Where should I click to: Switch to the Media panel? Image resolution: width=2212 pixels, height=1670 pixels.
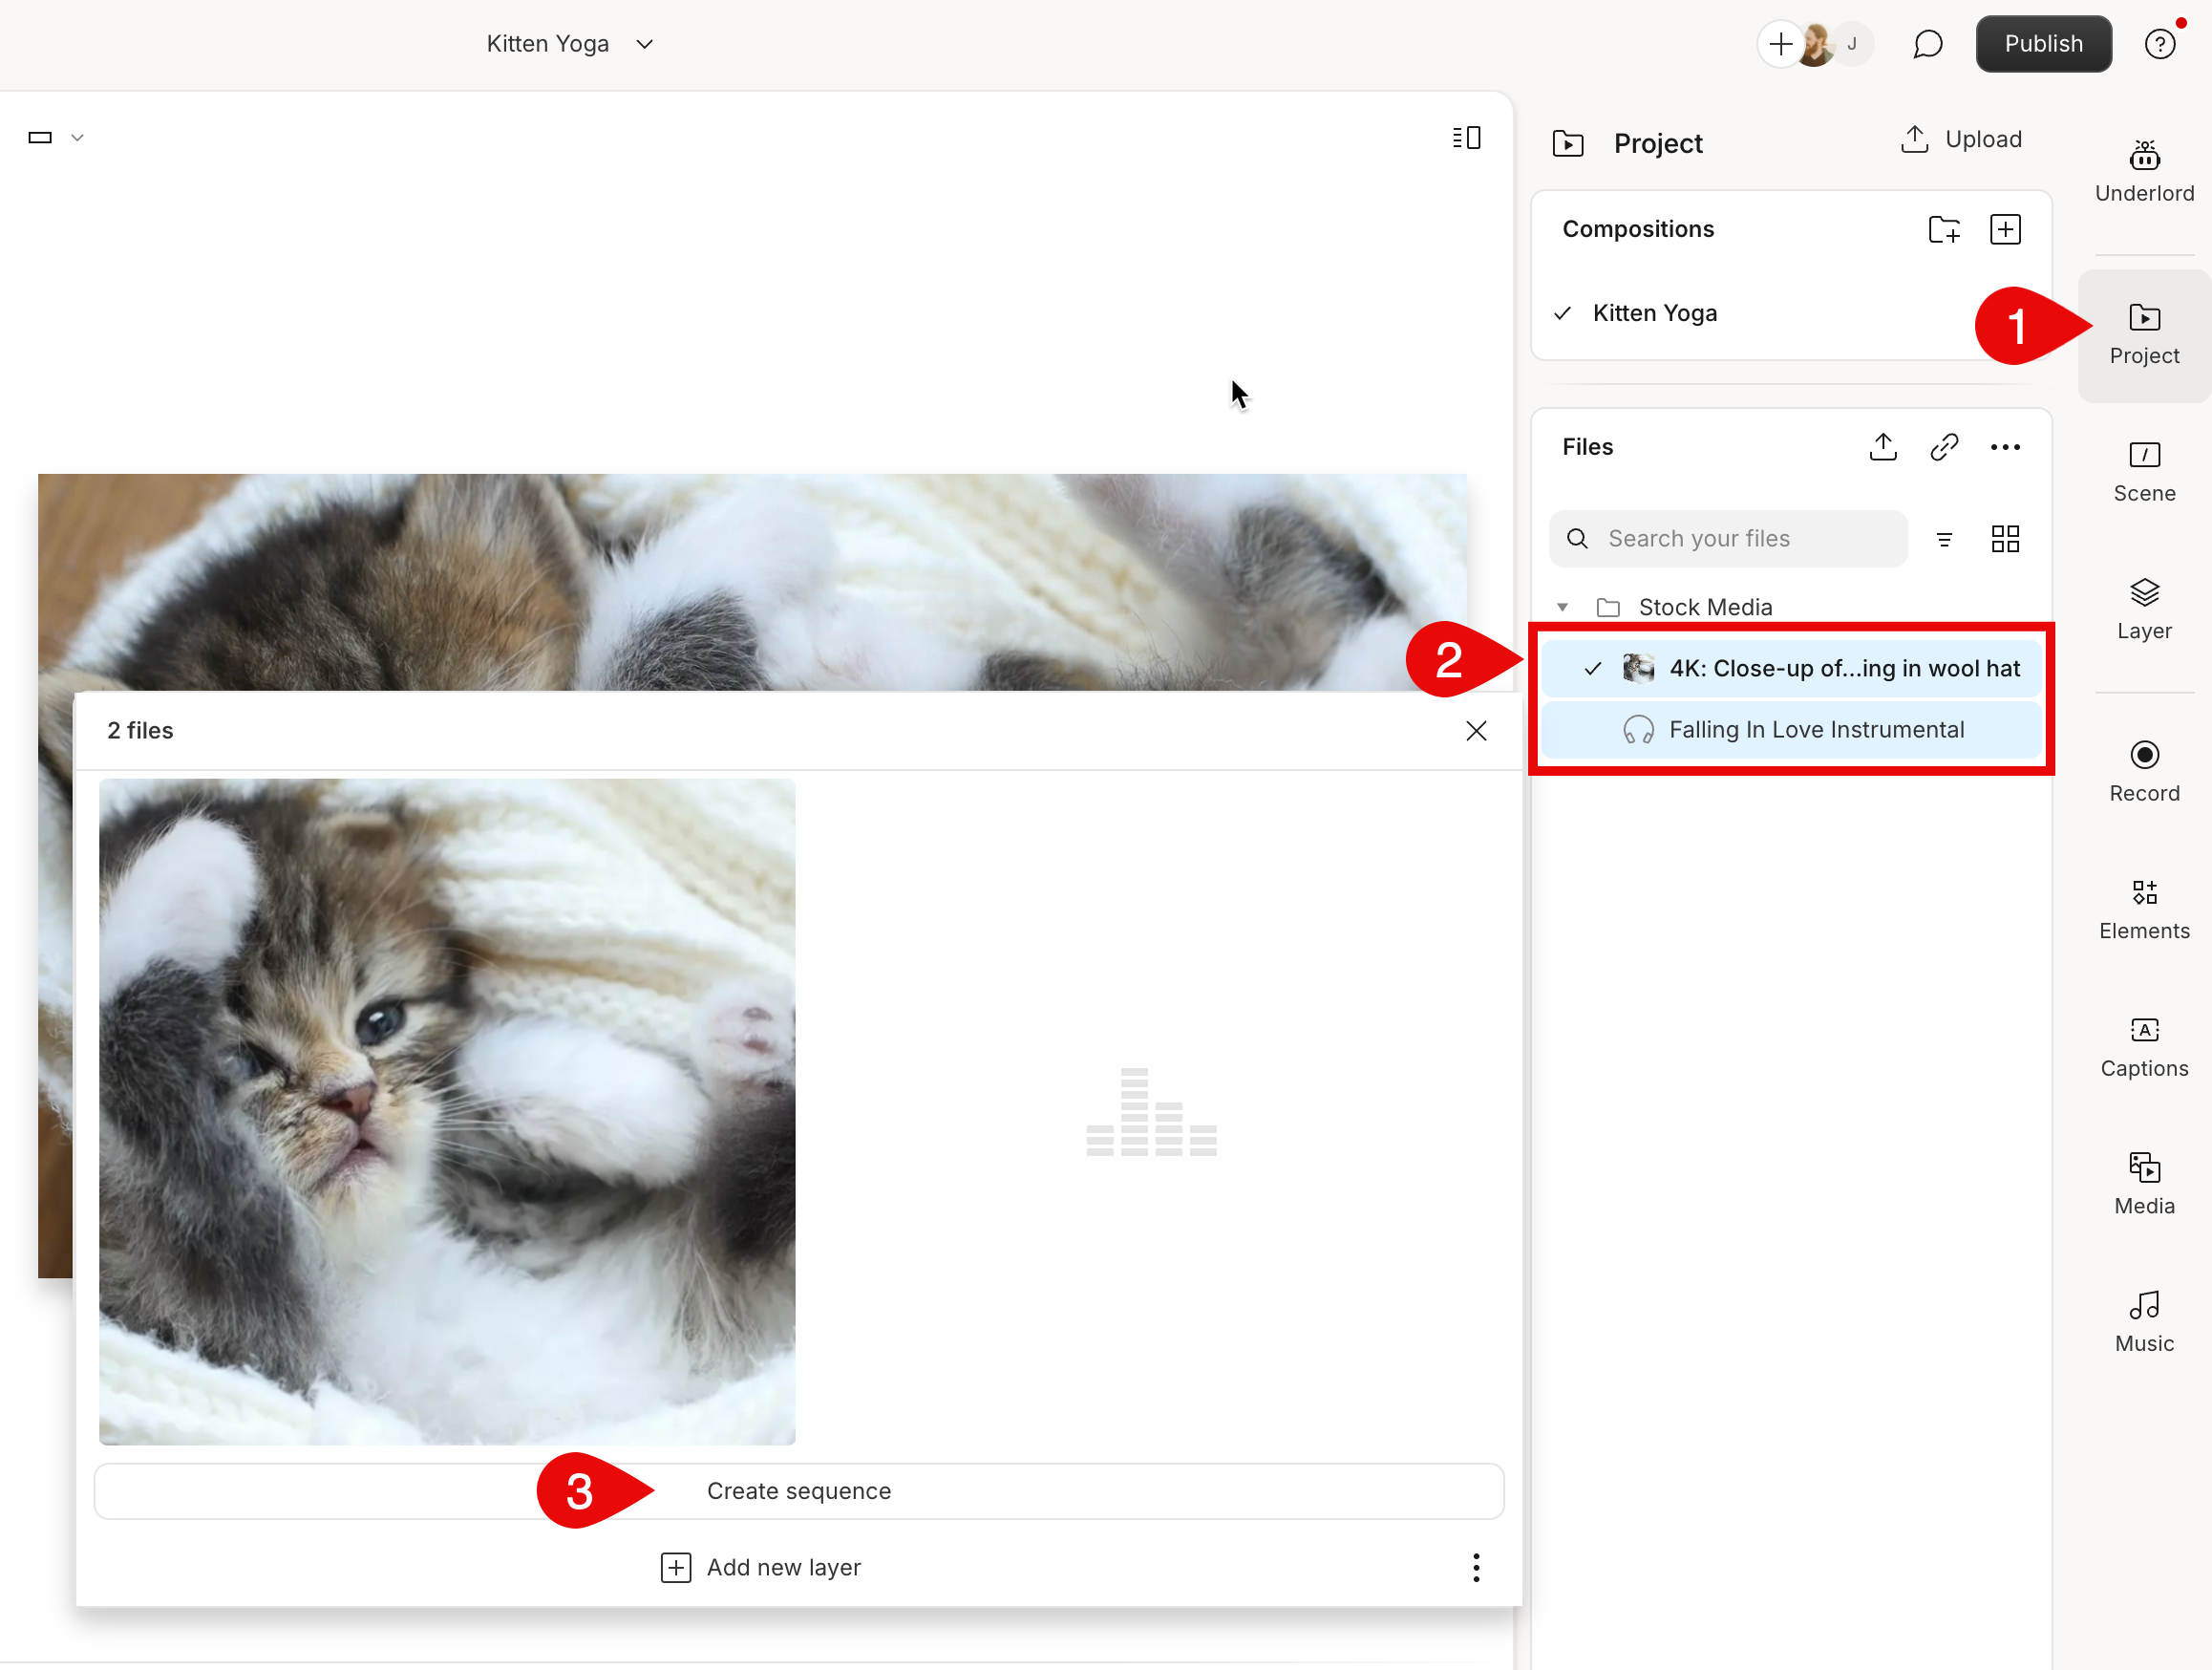point(2144,1183)
